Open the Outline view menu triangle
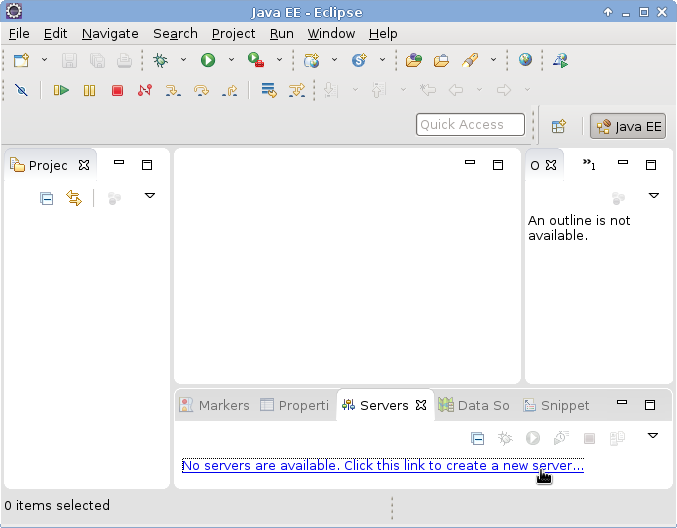This screenshot has width=677, height=528. [x=654, y=196]
